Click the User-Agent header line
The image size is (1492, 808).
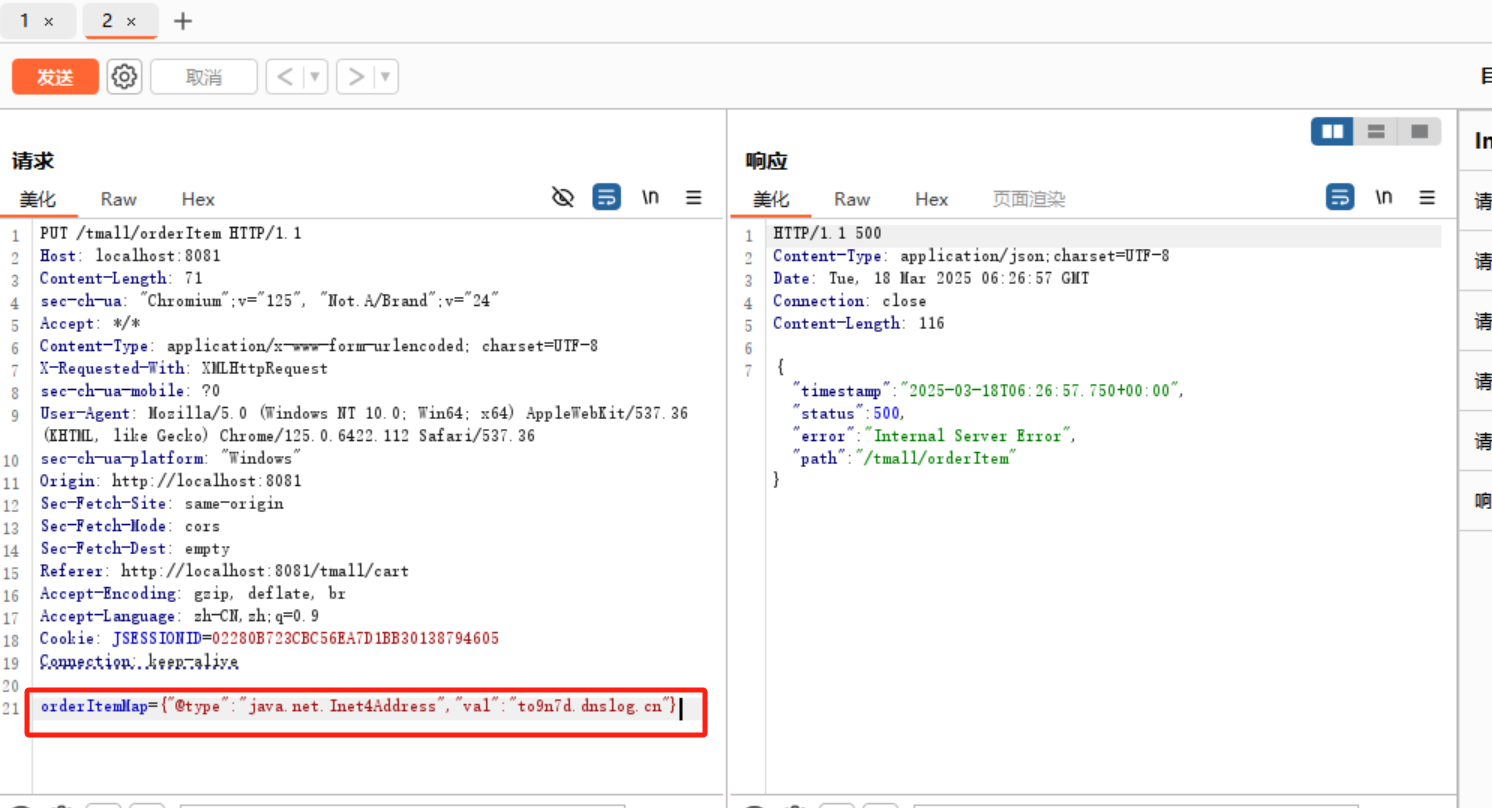click(x=364, y=425)
